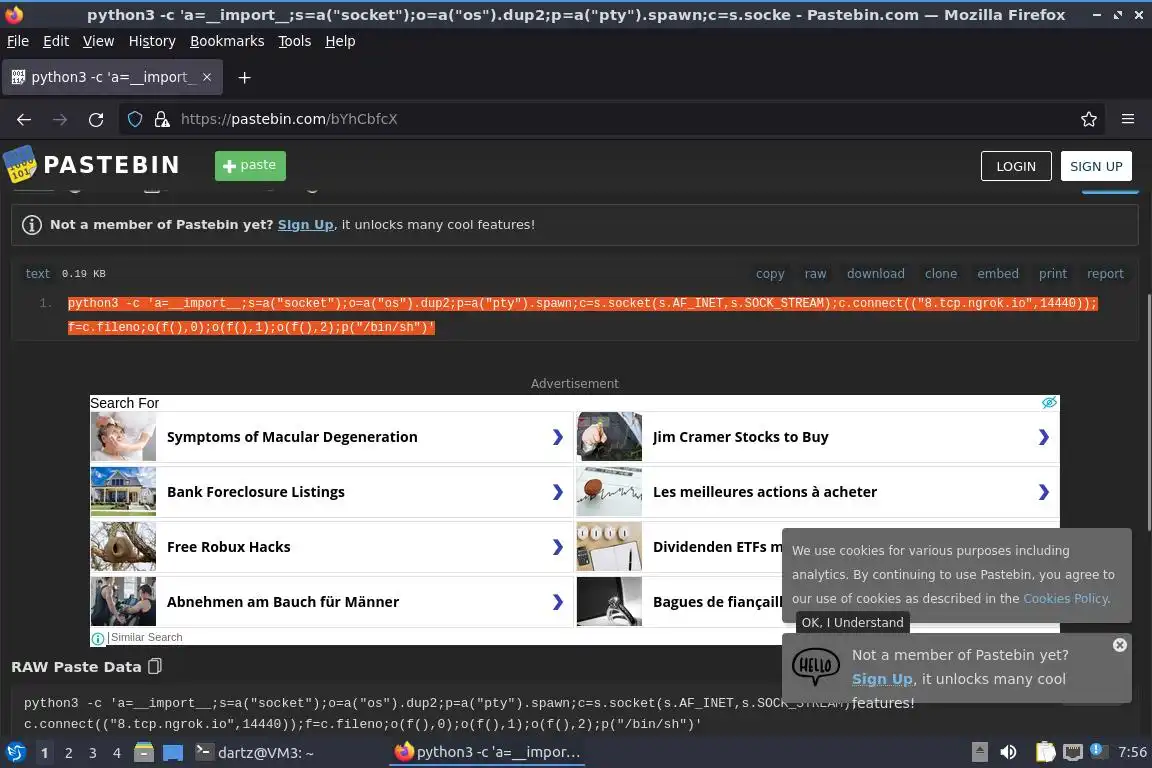This screenshot has width=1152, height=768.
Task: Click Sign Up link in the hello popup
Action: click(x=882, y=679)
